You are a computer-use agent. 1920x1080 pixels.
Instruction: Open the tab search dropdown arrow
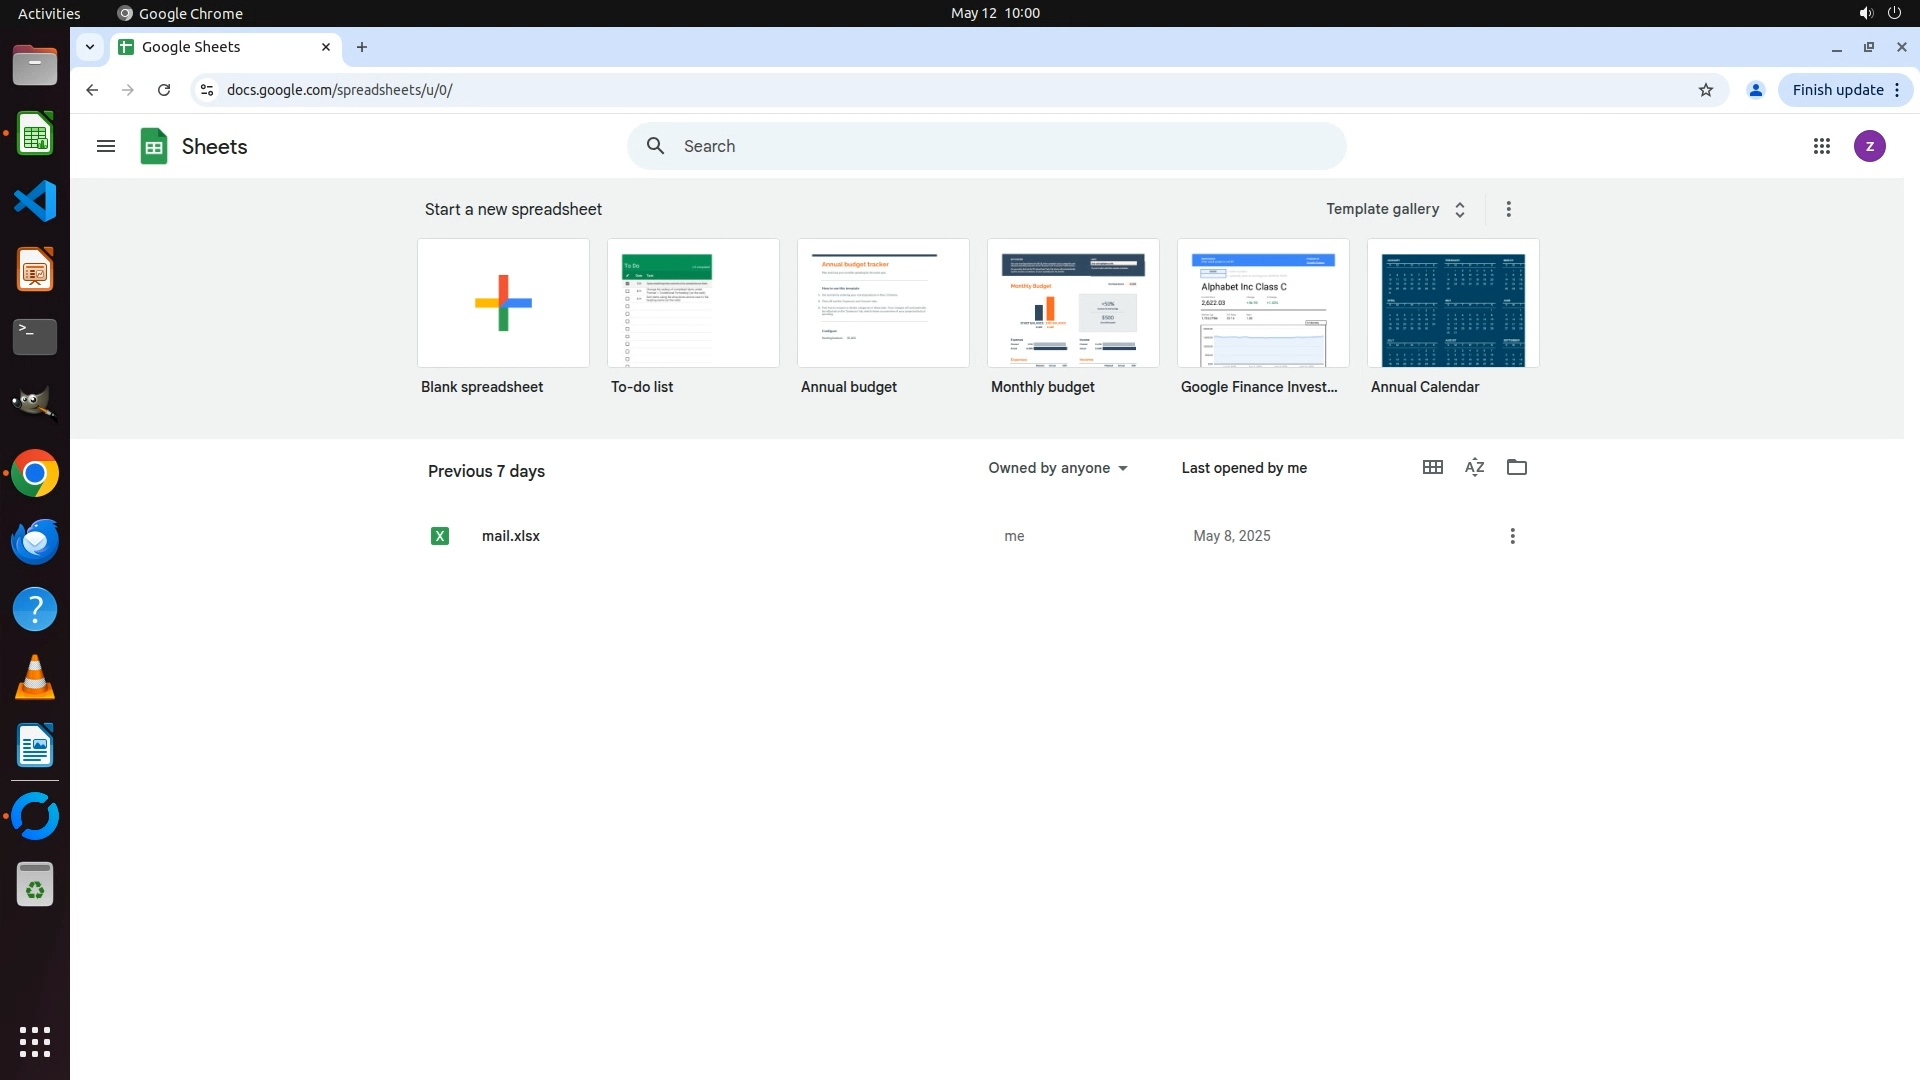(90, 47)
